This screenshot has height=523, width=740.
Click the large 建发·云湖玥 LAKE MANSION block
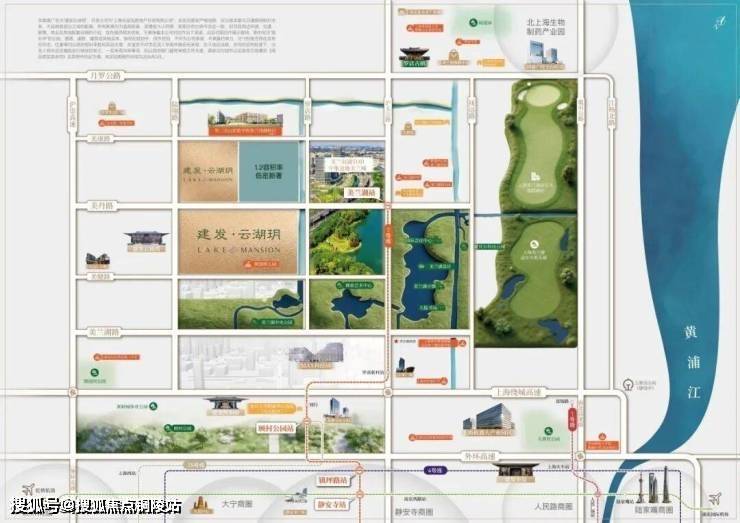(238, 242)
